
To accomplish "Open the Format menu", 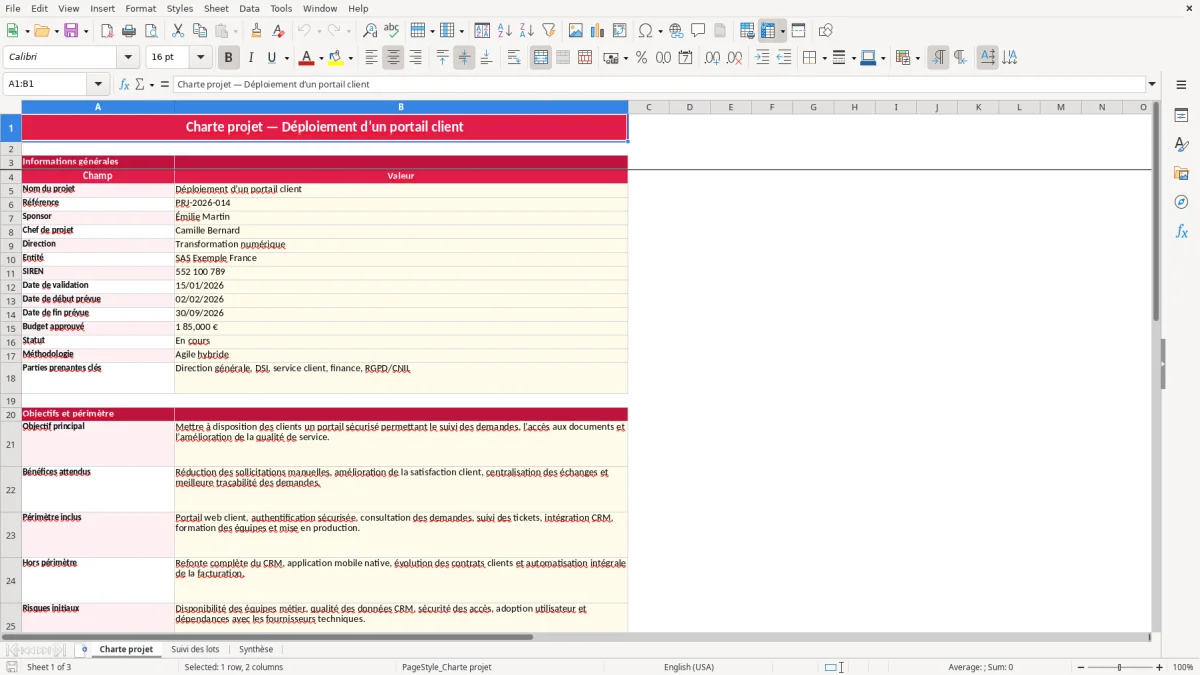I will pyautogui.click(x=140, y=8).
